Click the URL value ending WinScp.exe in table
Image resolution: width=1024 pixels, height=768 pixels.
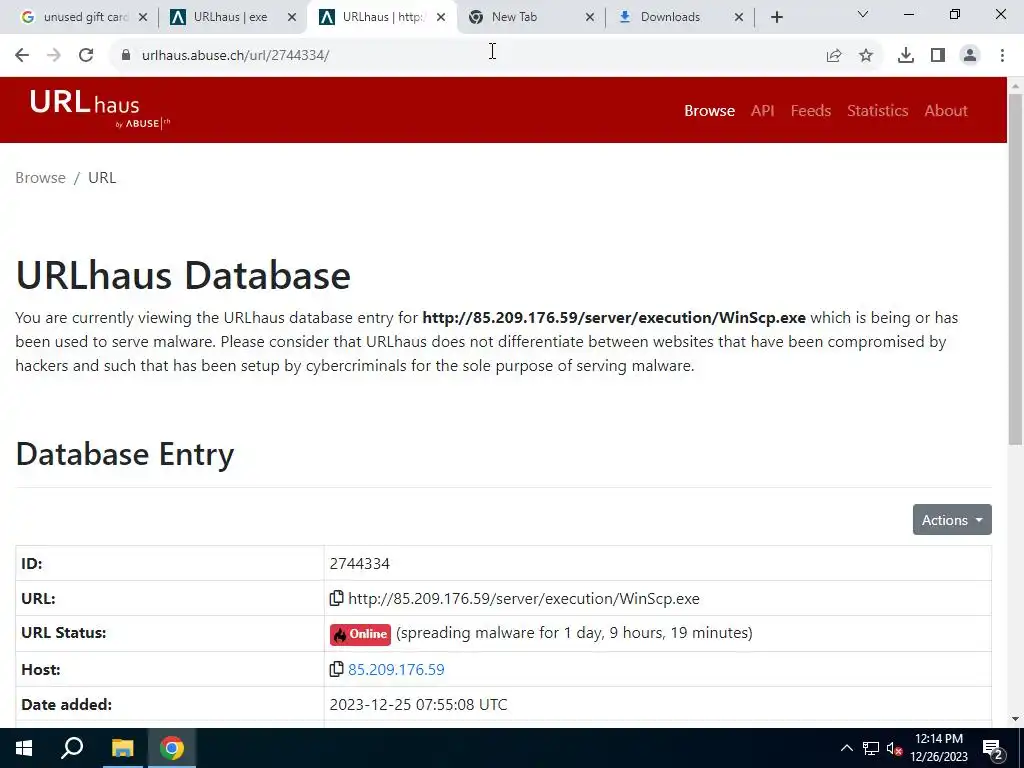coord(524,599)
